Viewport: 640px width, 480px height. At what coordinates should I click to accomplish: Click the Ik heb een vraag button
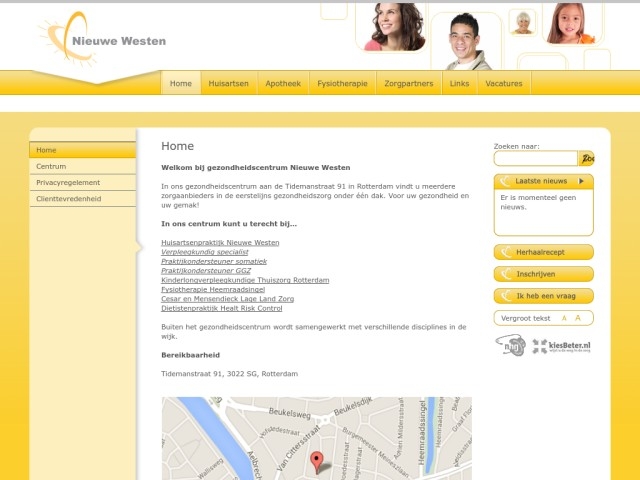point(543,296)
